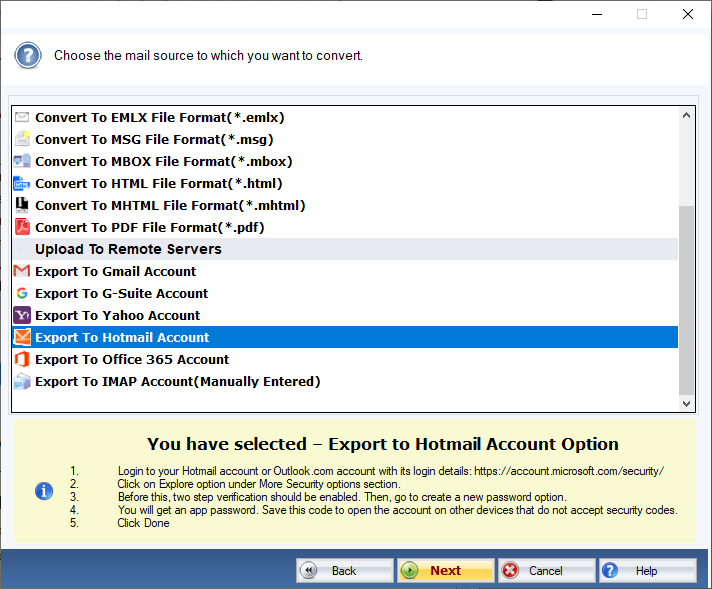The height and width of the screenshot is (589, 712).
Task: Click the MSG file format icon
Action: pos(22,139)
